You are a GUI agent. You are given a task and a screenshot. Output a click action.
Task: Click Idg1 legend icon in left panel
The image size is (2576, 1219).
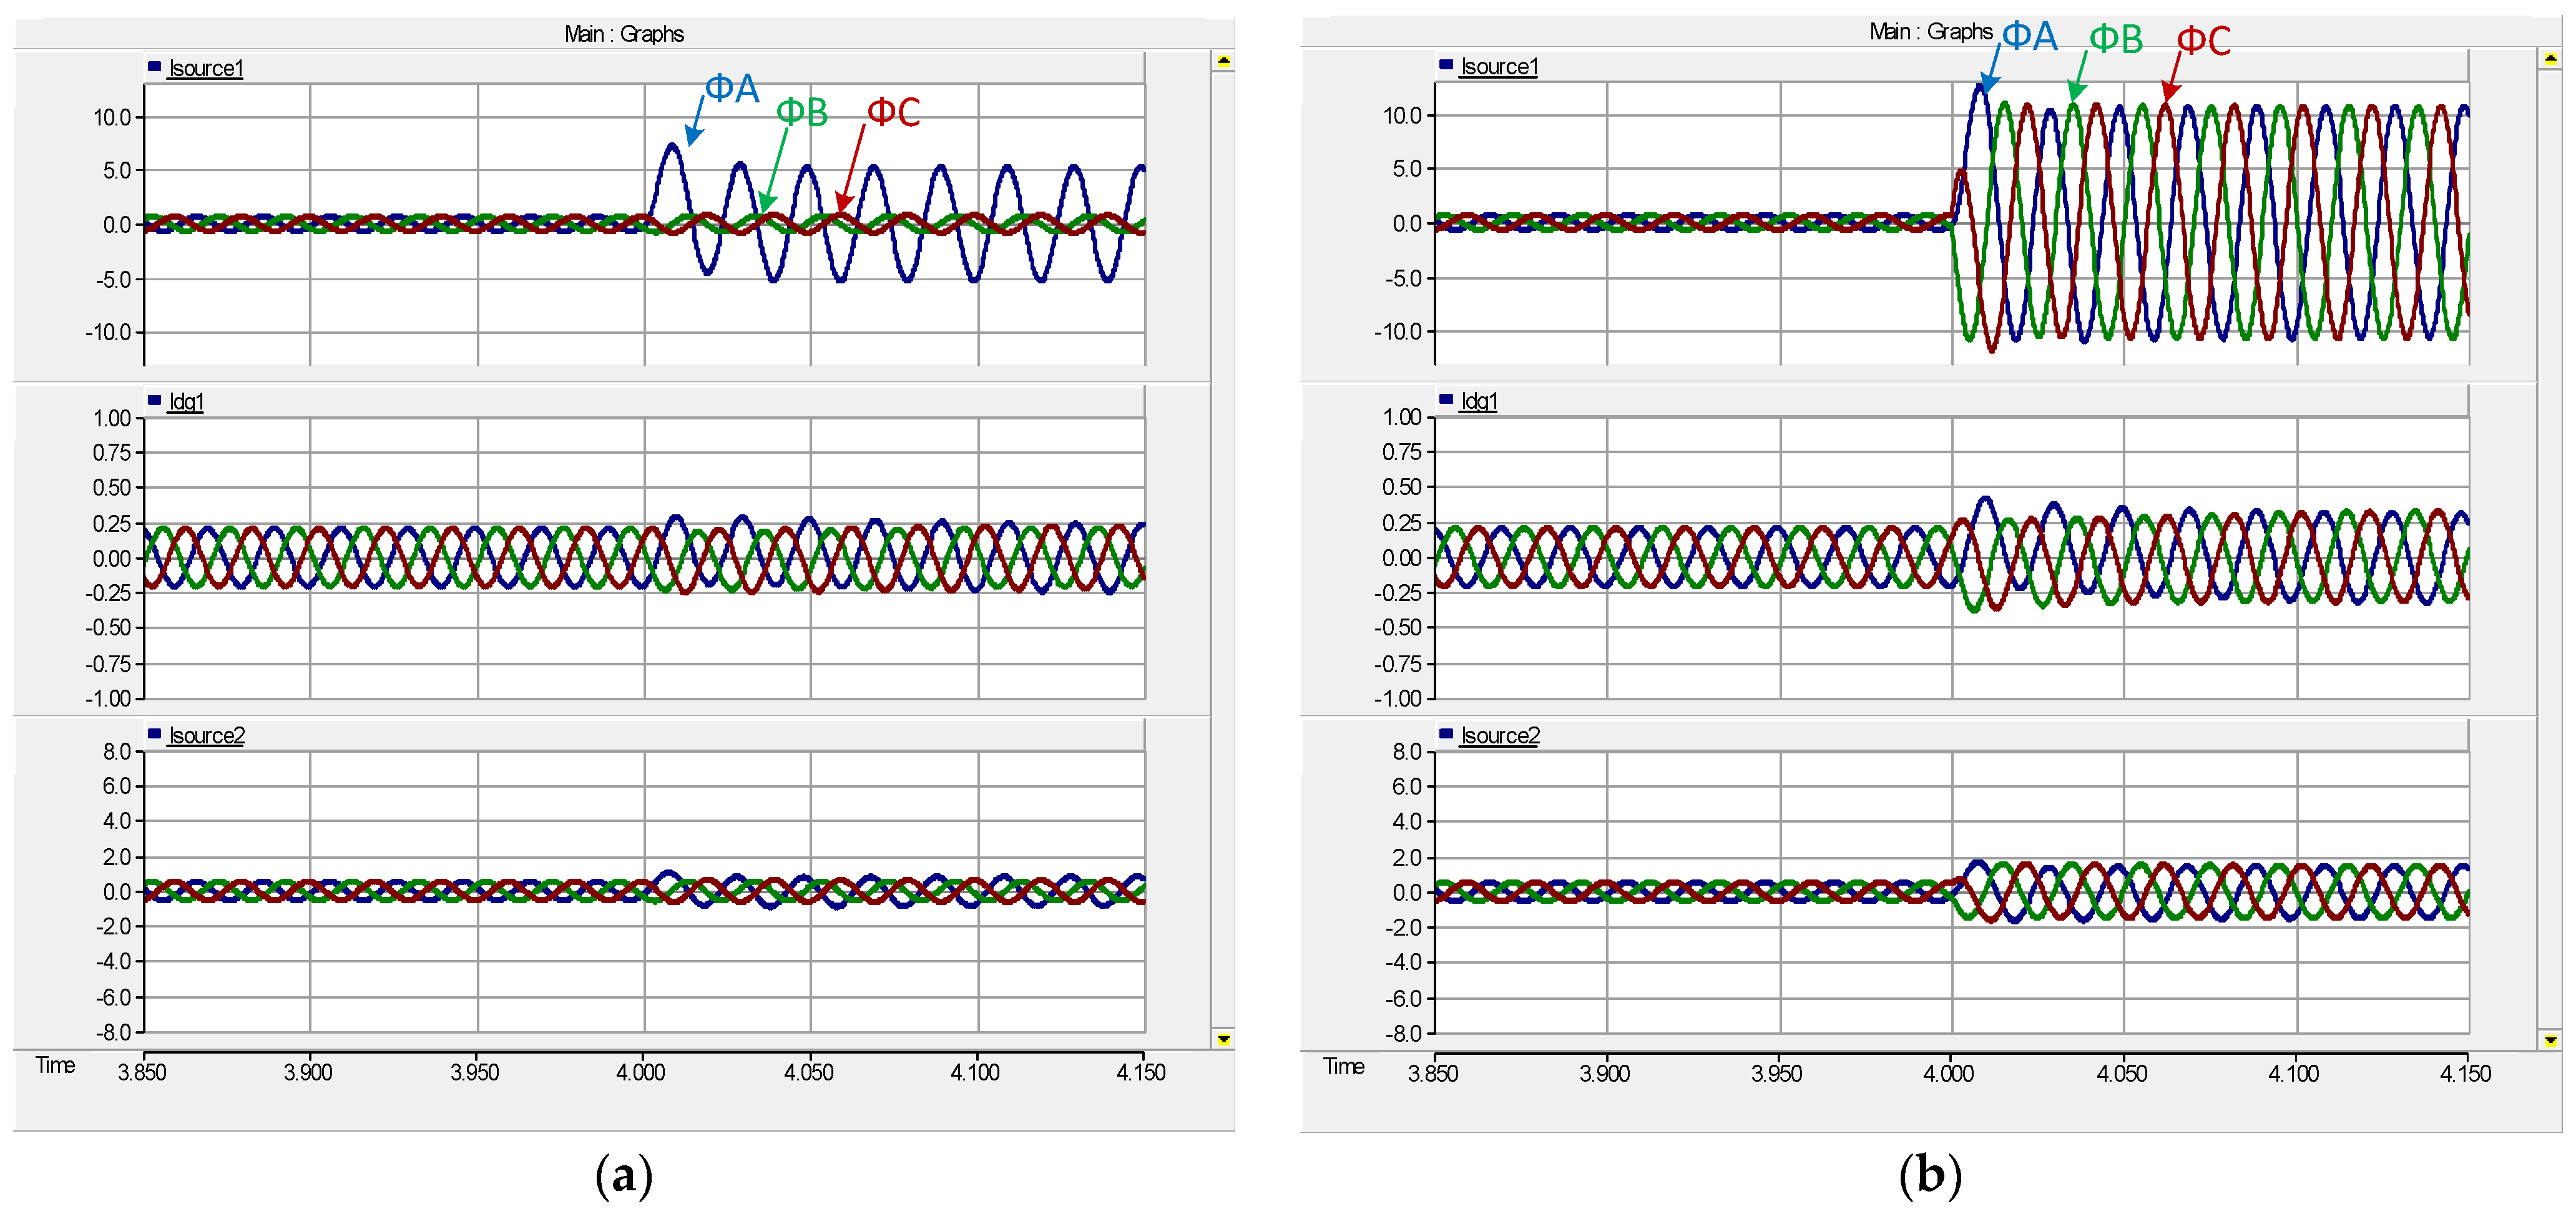point(154,400)
